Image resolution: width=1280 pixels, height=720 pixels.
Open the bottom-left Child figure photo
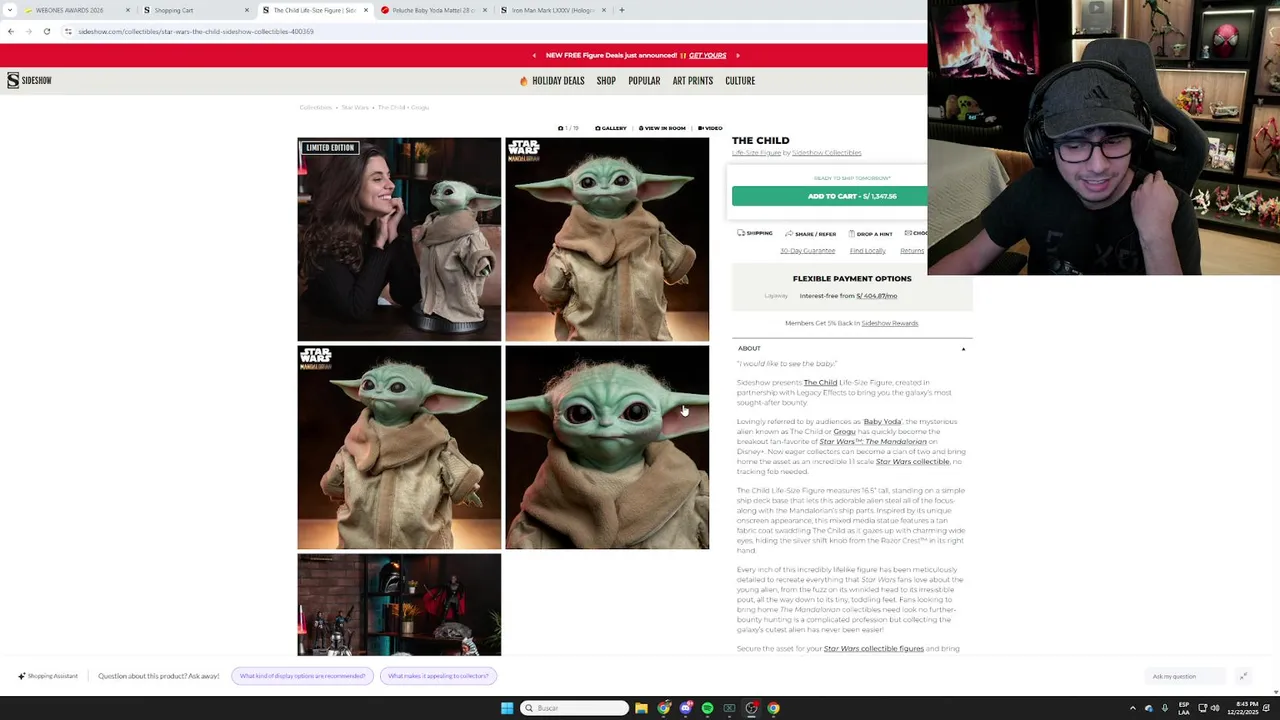coord(399,447)
